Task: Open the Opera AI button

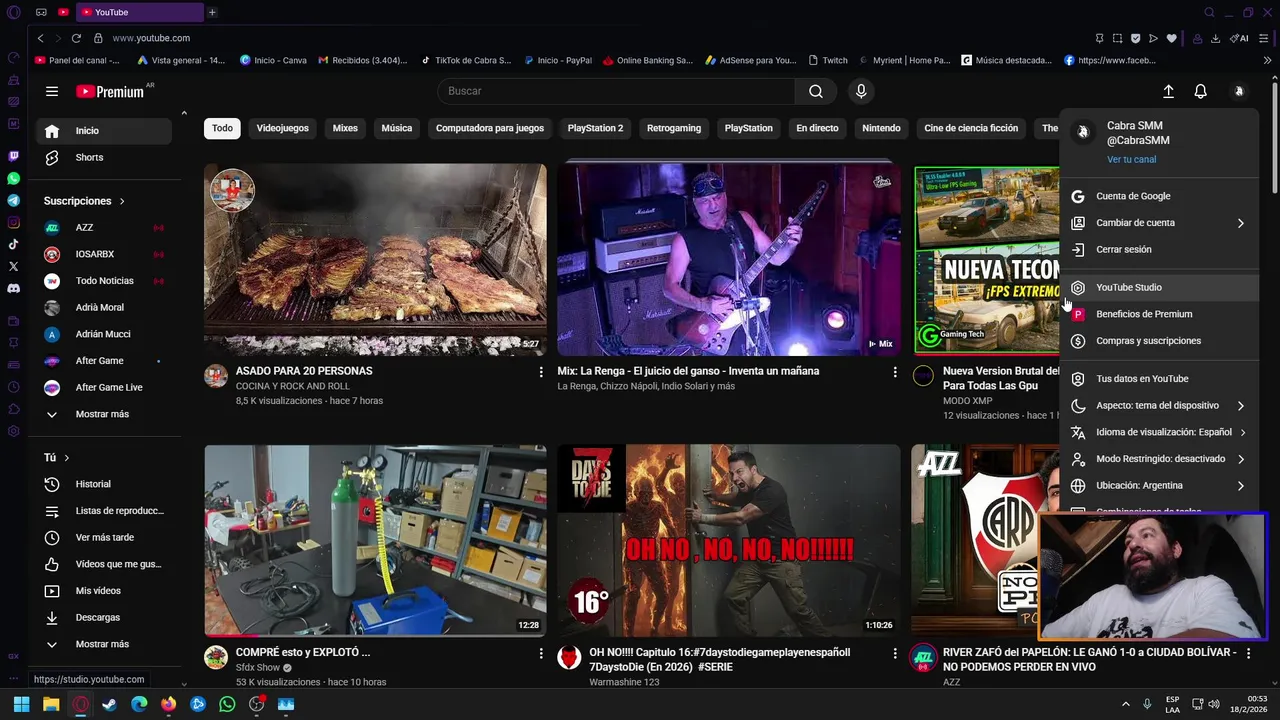Action: click(x=1241, y=38)
